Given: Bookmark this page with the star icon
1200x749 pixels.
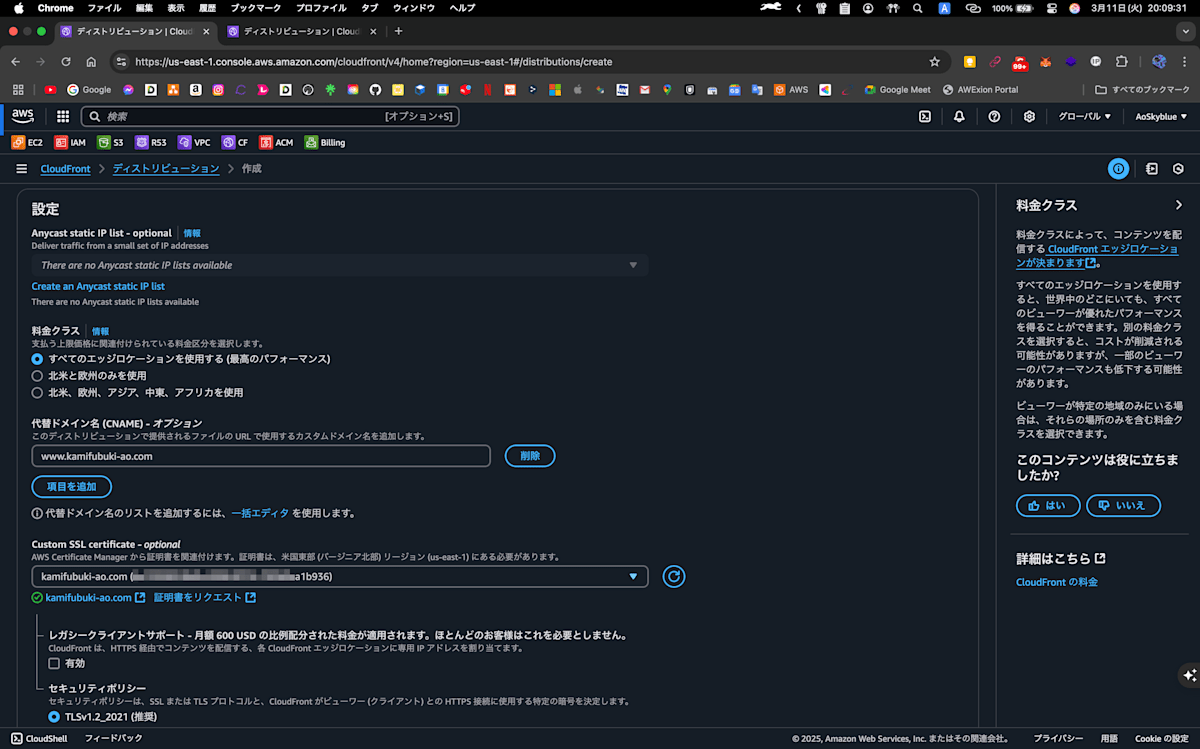Looking at the screenshot, I should 935,61.
